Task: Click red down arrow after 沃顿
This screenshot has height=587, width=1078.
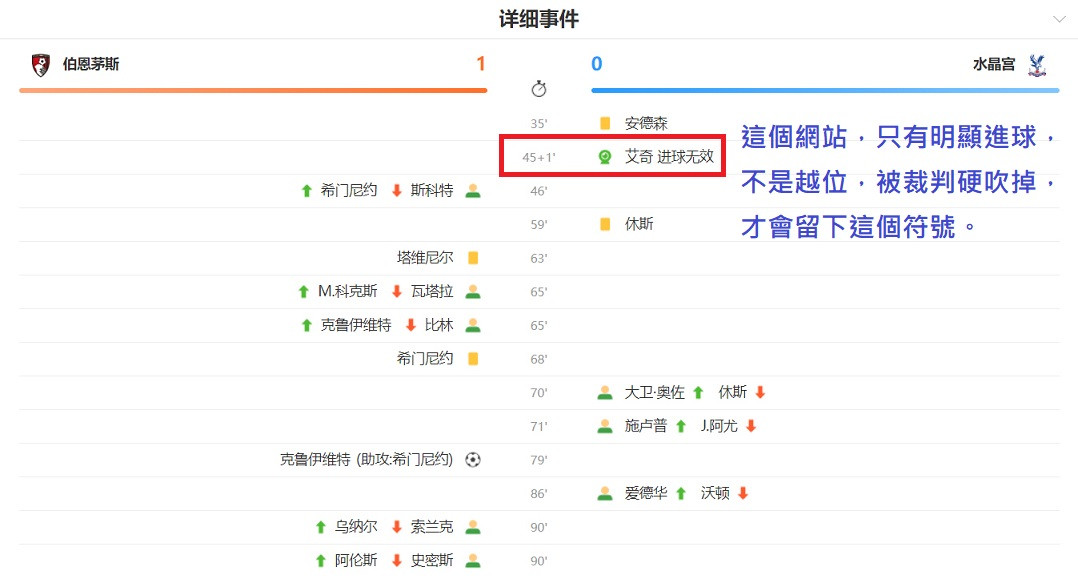Action: (x=743, y=494)
